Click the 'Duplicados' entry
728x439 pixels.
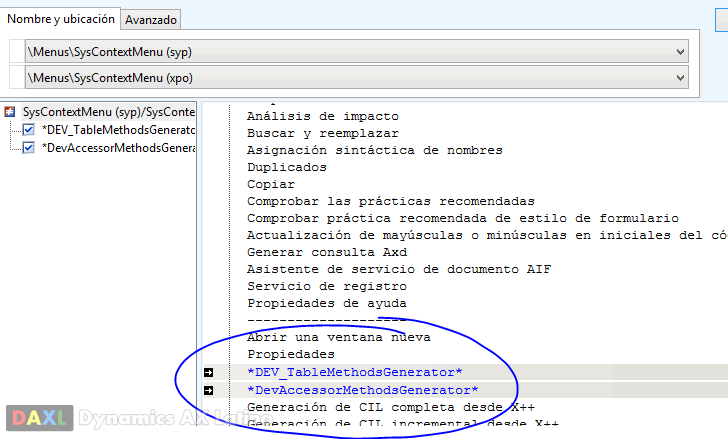coord(287,167)
